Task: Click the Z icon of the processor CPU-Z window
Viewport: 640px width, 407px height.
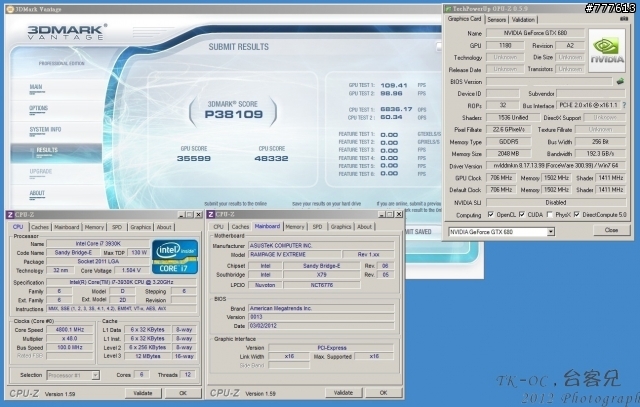Action: 10,214
